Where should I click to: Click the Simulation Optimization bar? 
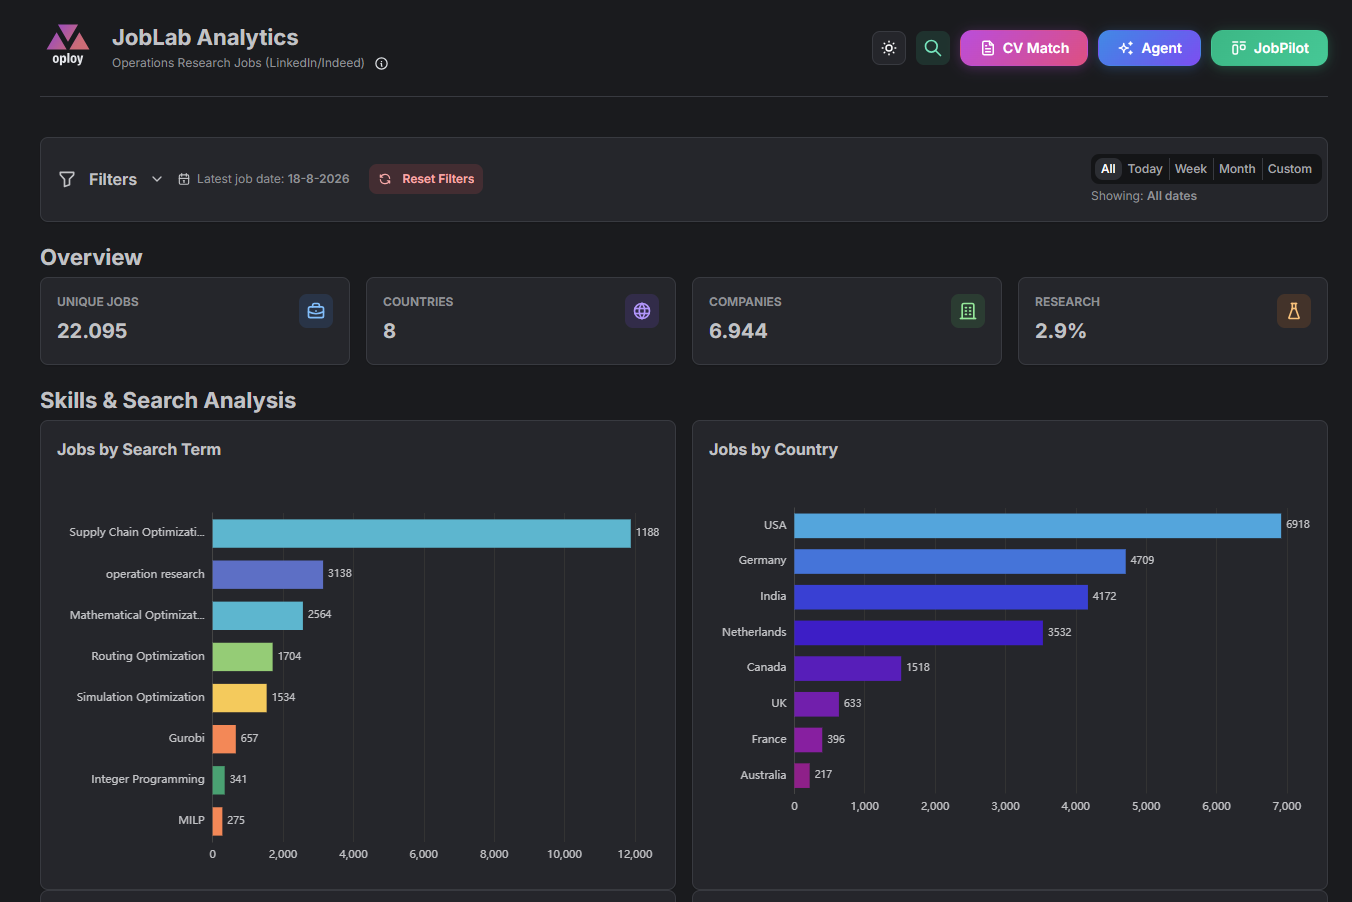240,697
